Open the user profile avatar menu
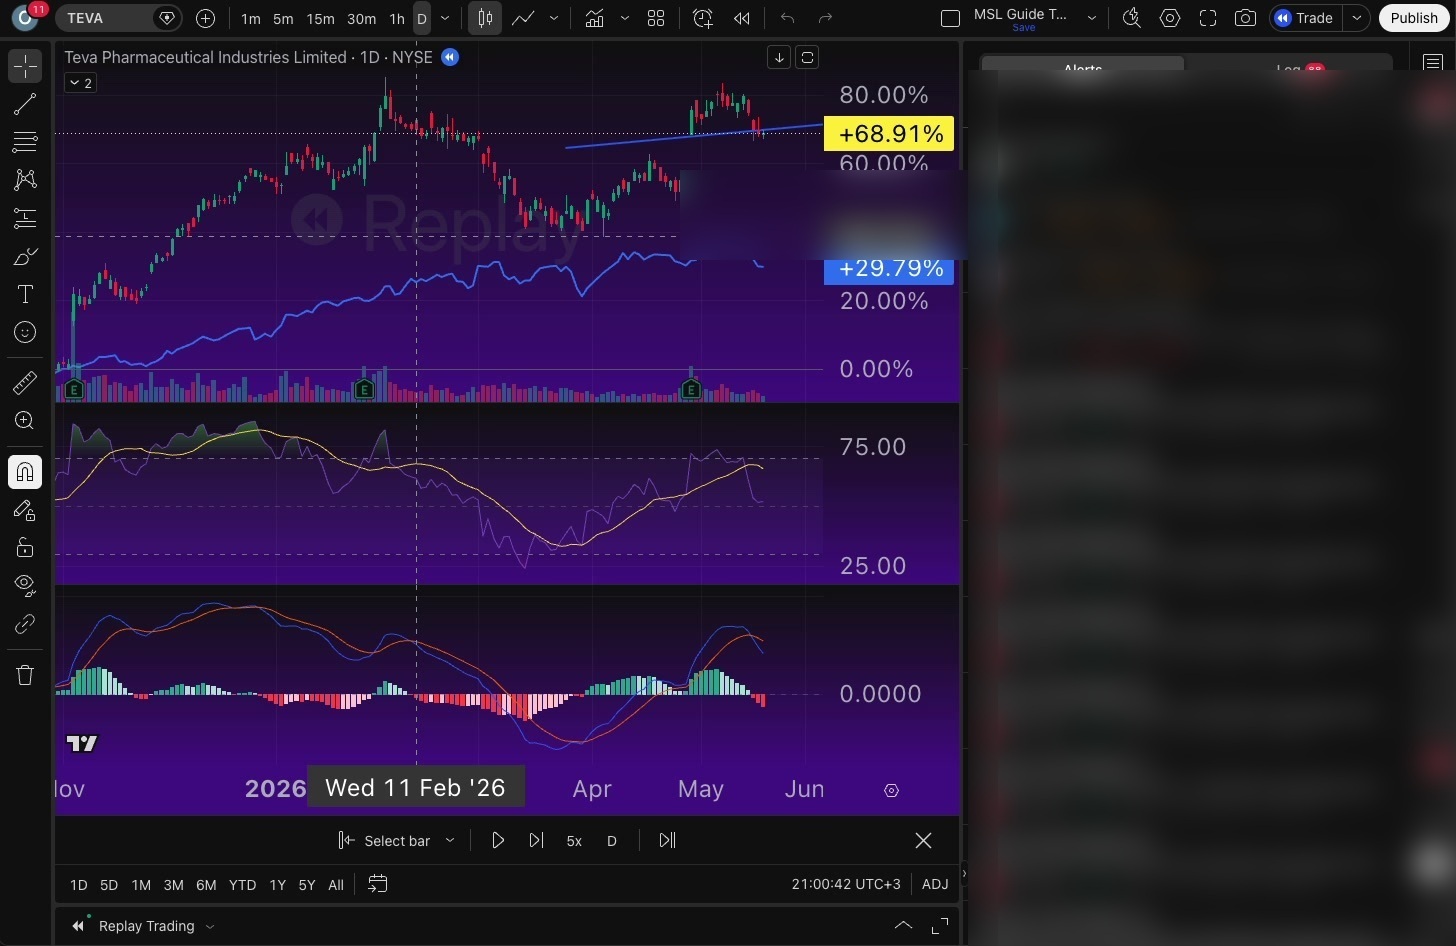 [25, 18]
